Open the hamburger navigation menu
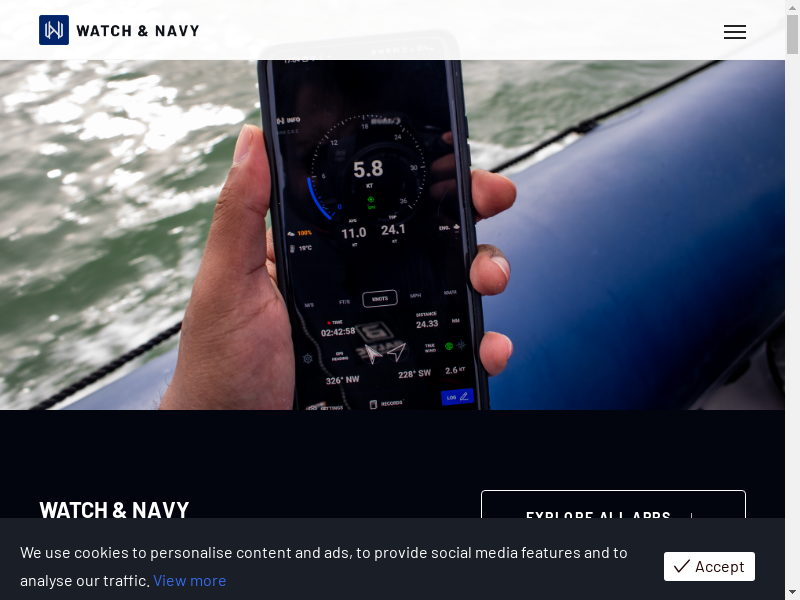The image size is (800, 600). click(735, 32)
